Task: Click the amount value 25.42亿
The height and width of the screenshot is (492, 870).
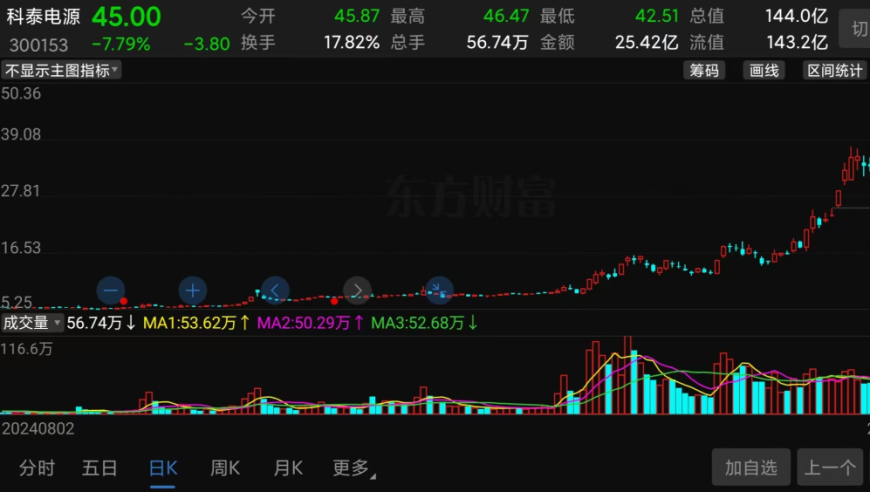Action: point(646,42)
